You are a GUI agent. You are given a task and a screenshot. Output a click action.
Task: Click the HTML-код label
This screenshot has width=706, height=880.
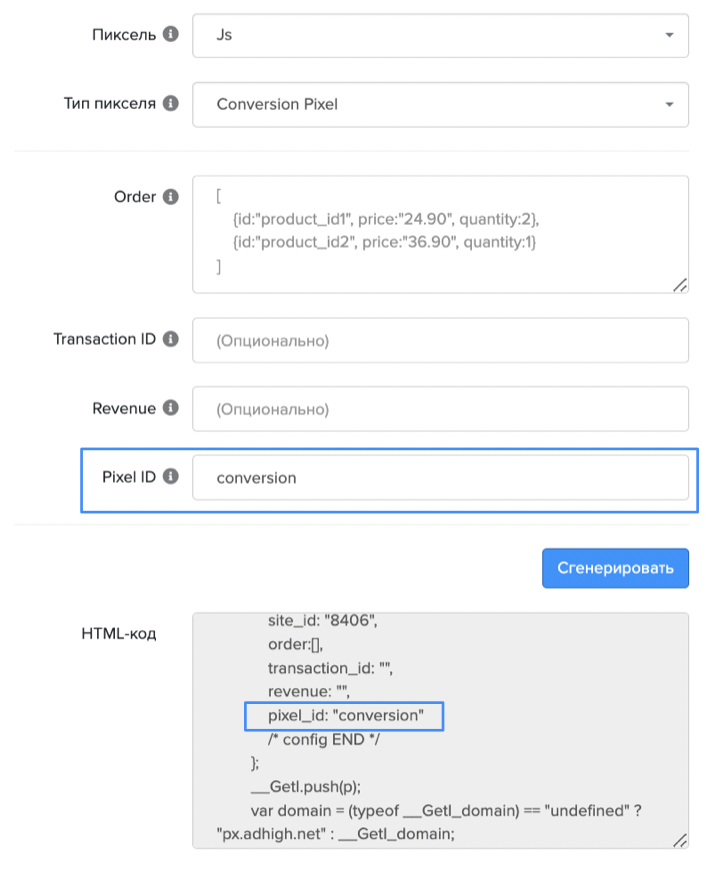pos(118,633)
